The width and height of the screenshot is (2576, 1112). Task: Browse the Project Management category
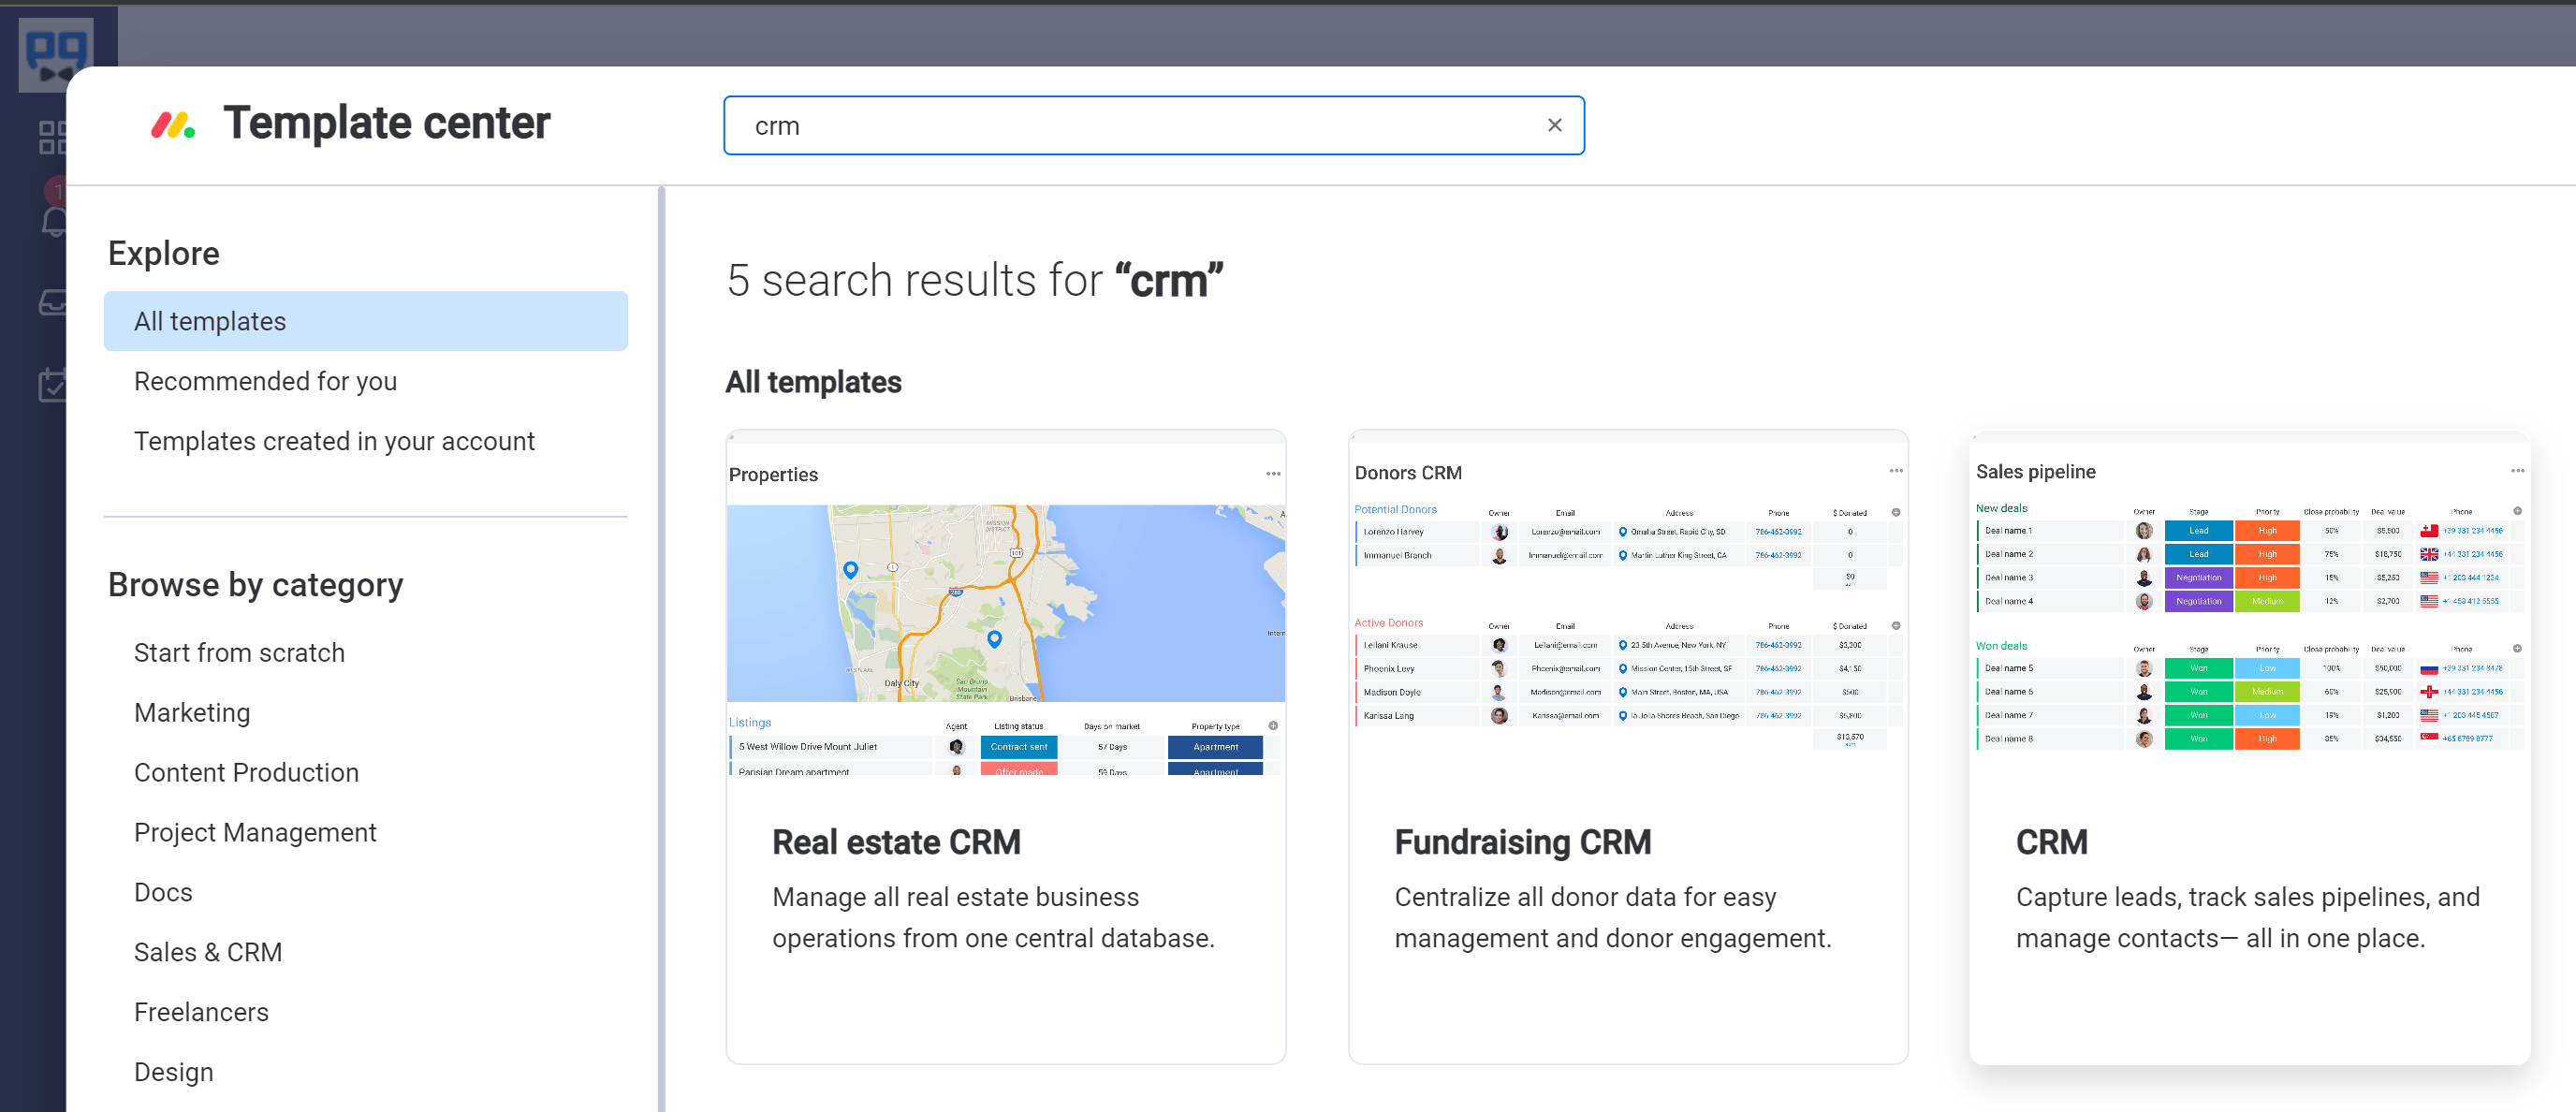(255, 832)
